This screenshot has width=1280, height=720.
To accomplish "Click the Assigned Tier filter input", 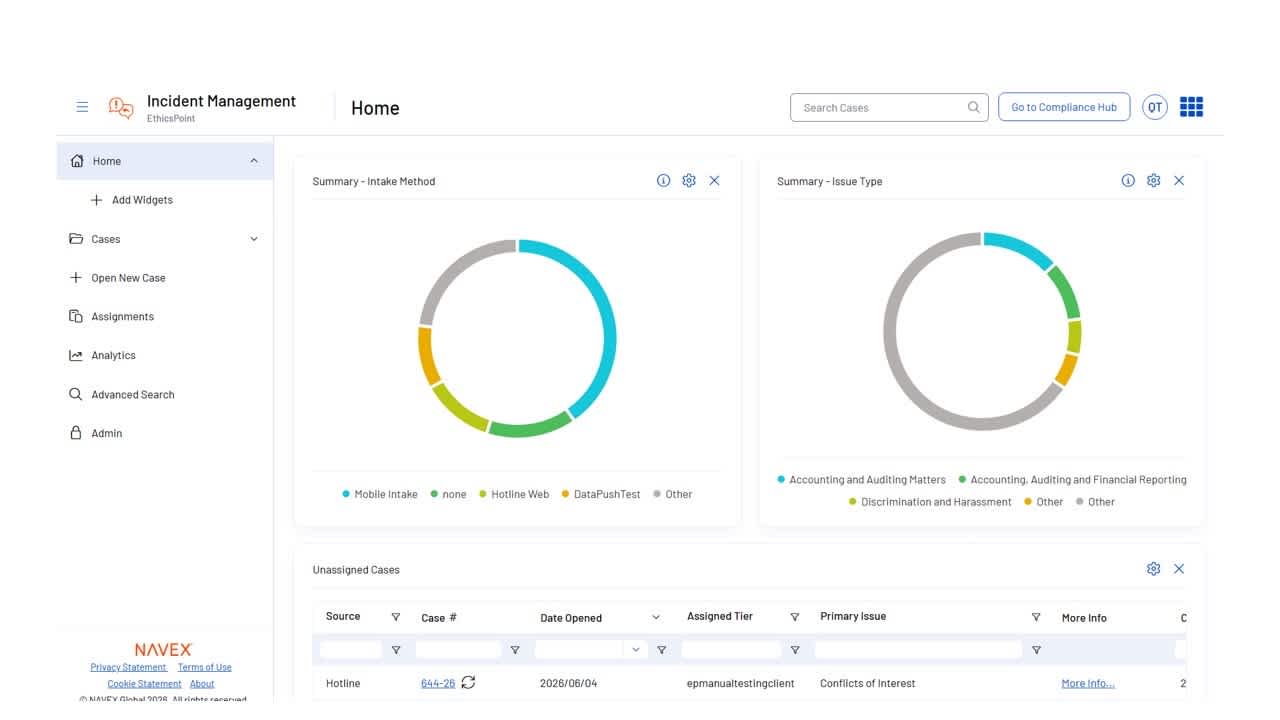I will [x=731, y=650].
